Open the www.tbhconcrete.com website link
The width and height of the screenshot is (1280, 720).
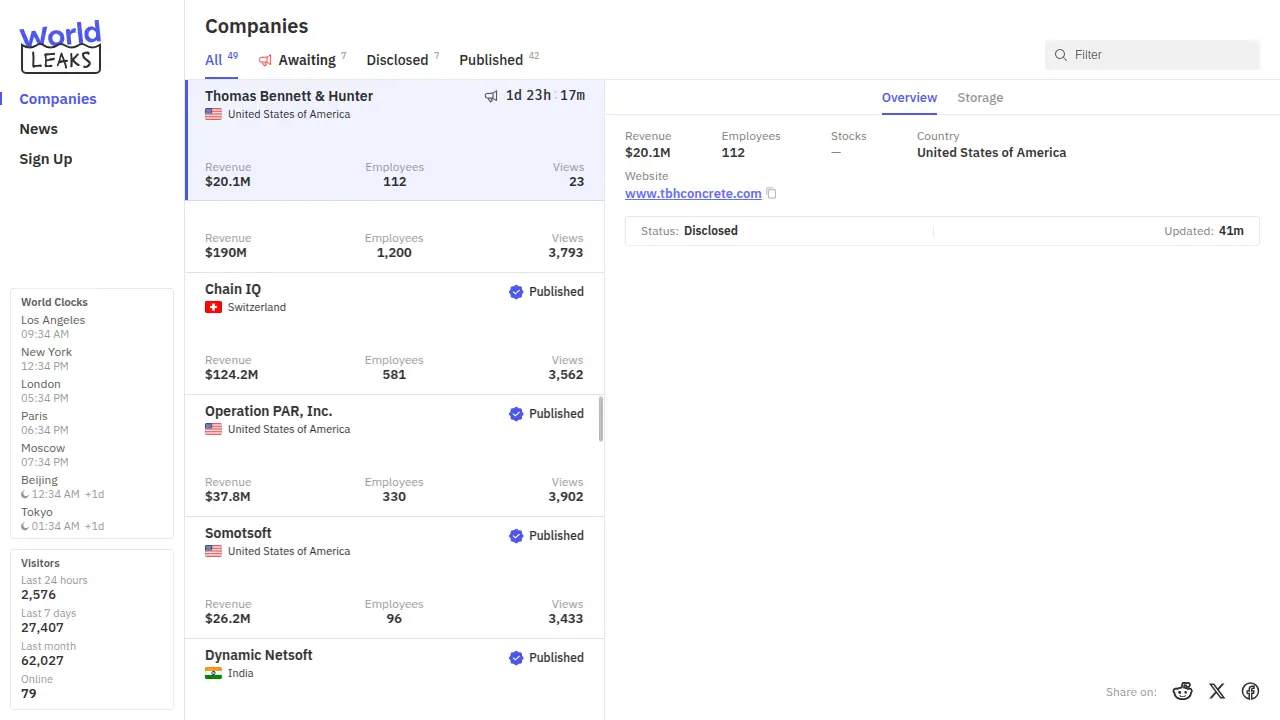693,194
